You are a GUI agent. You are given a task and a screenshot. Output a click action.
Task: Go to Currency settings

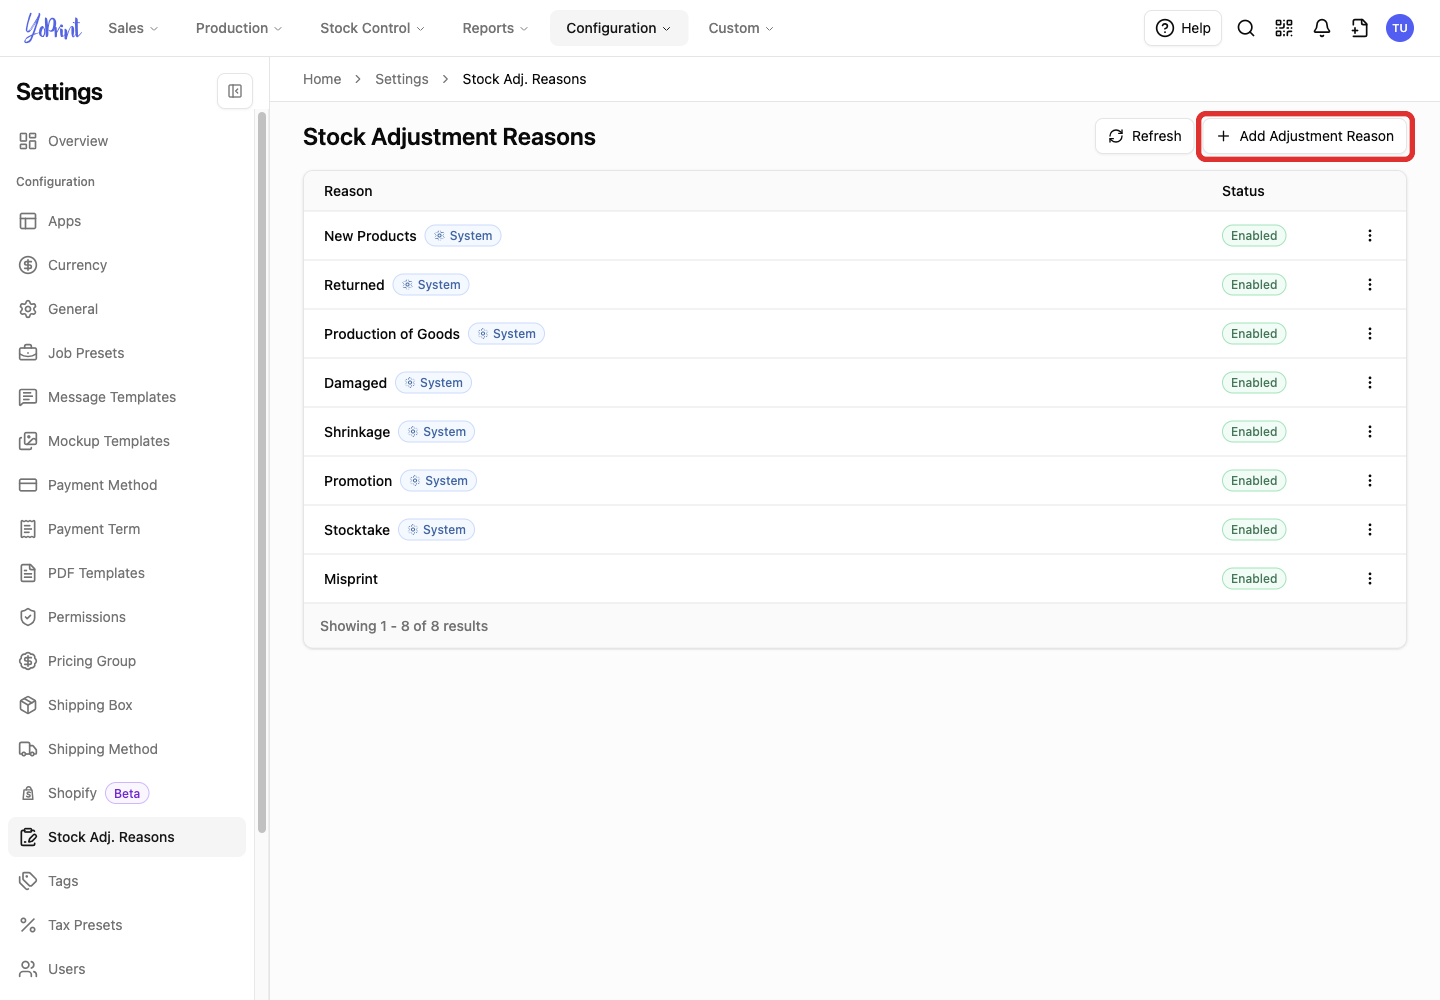coord(127,265)
